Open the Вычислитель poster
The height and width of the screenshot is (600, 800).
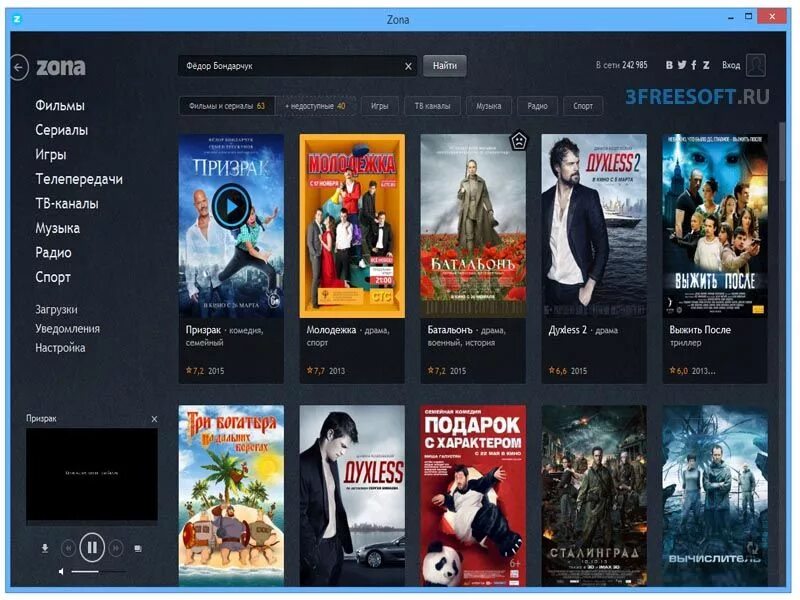tap(715, 496)
